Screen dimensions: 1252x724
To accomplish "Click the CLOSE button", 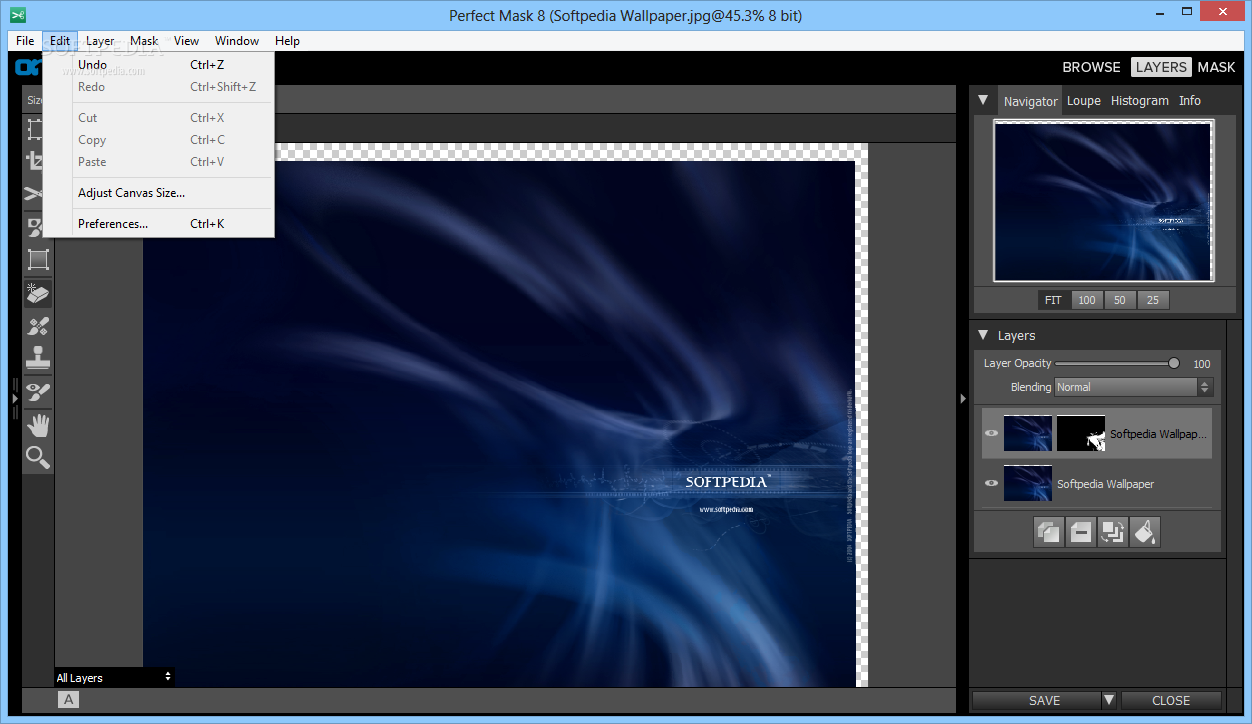I will (x=1171, y=700).
